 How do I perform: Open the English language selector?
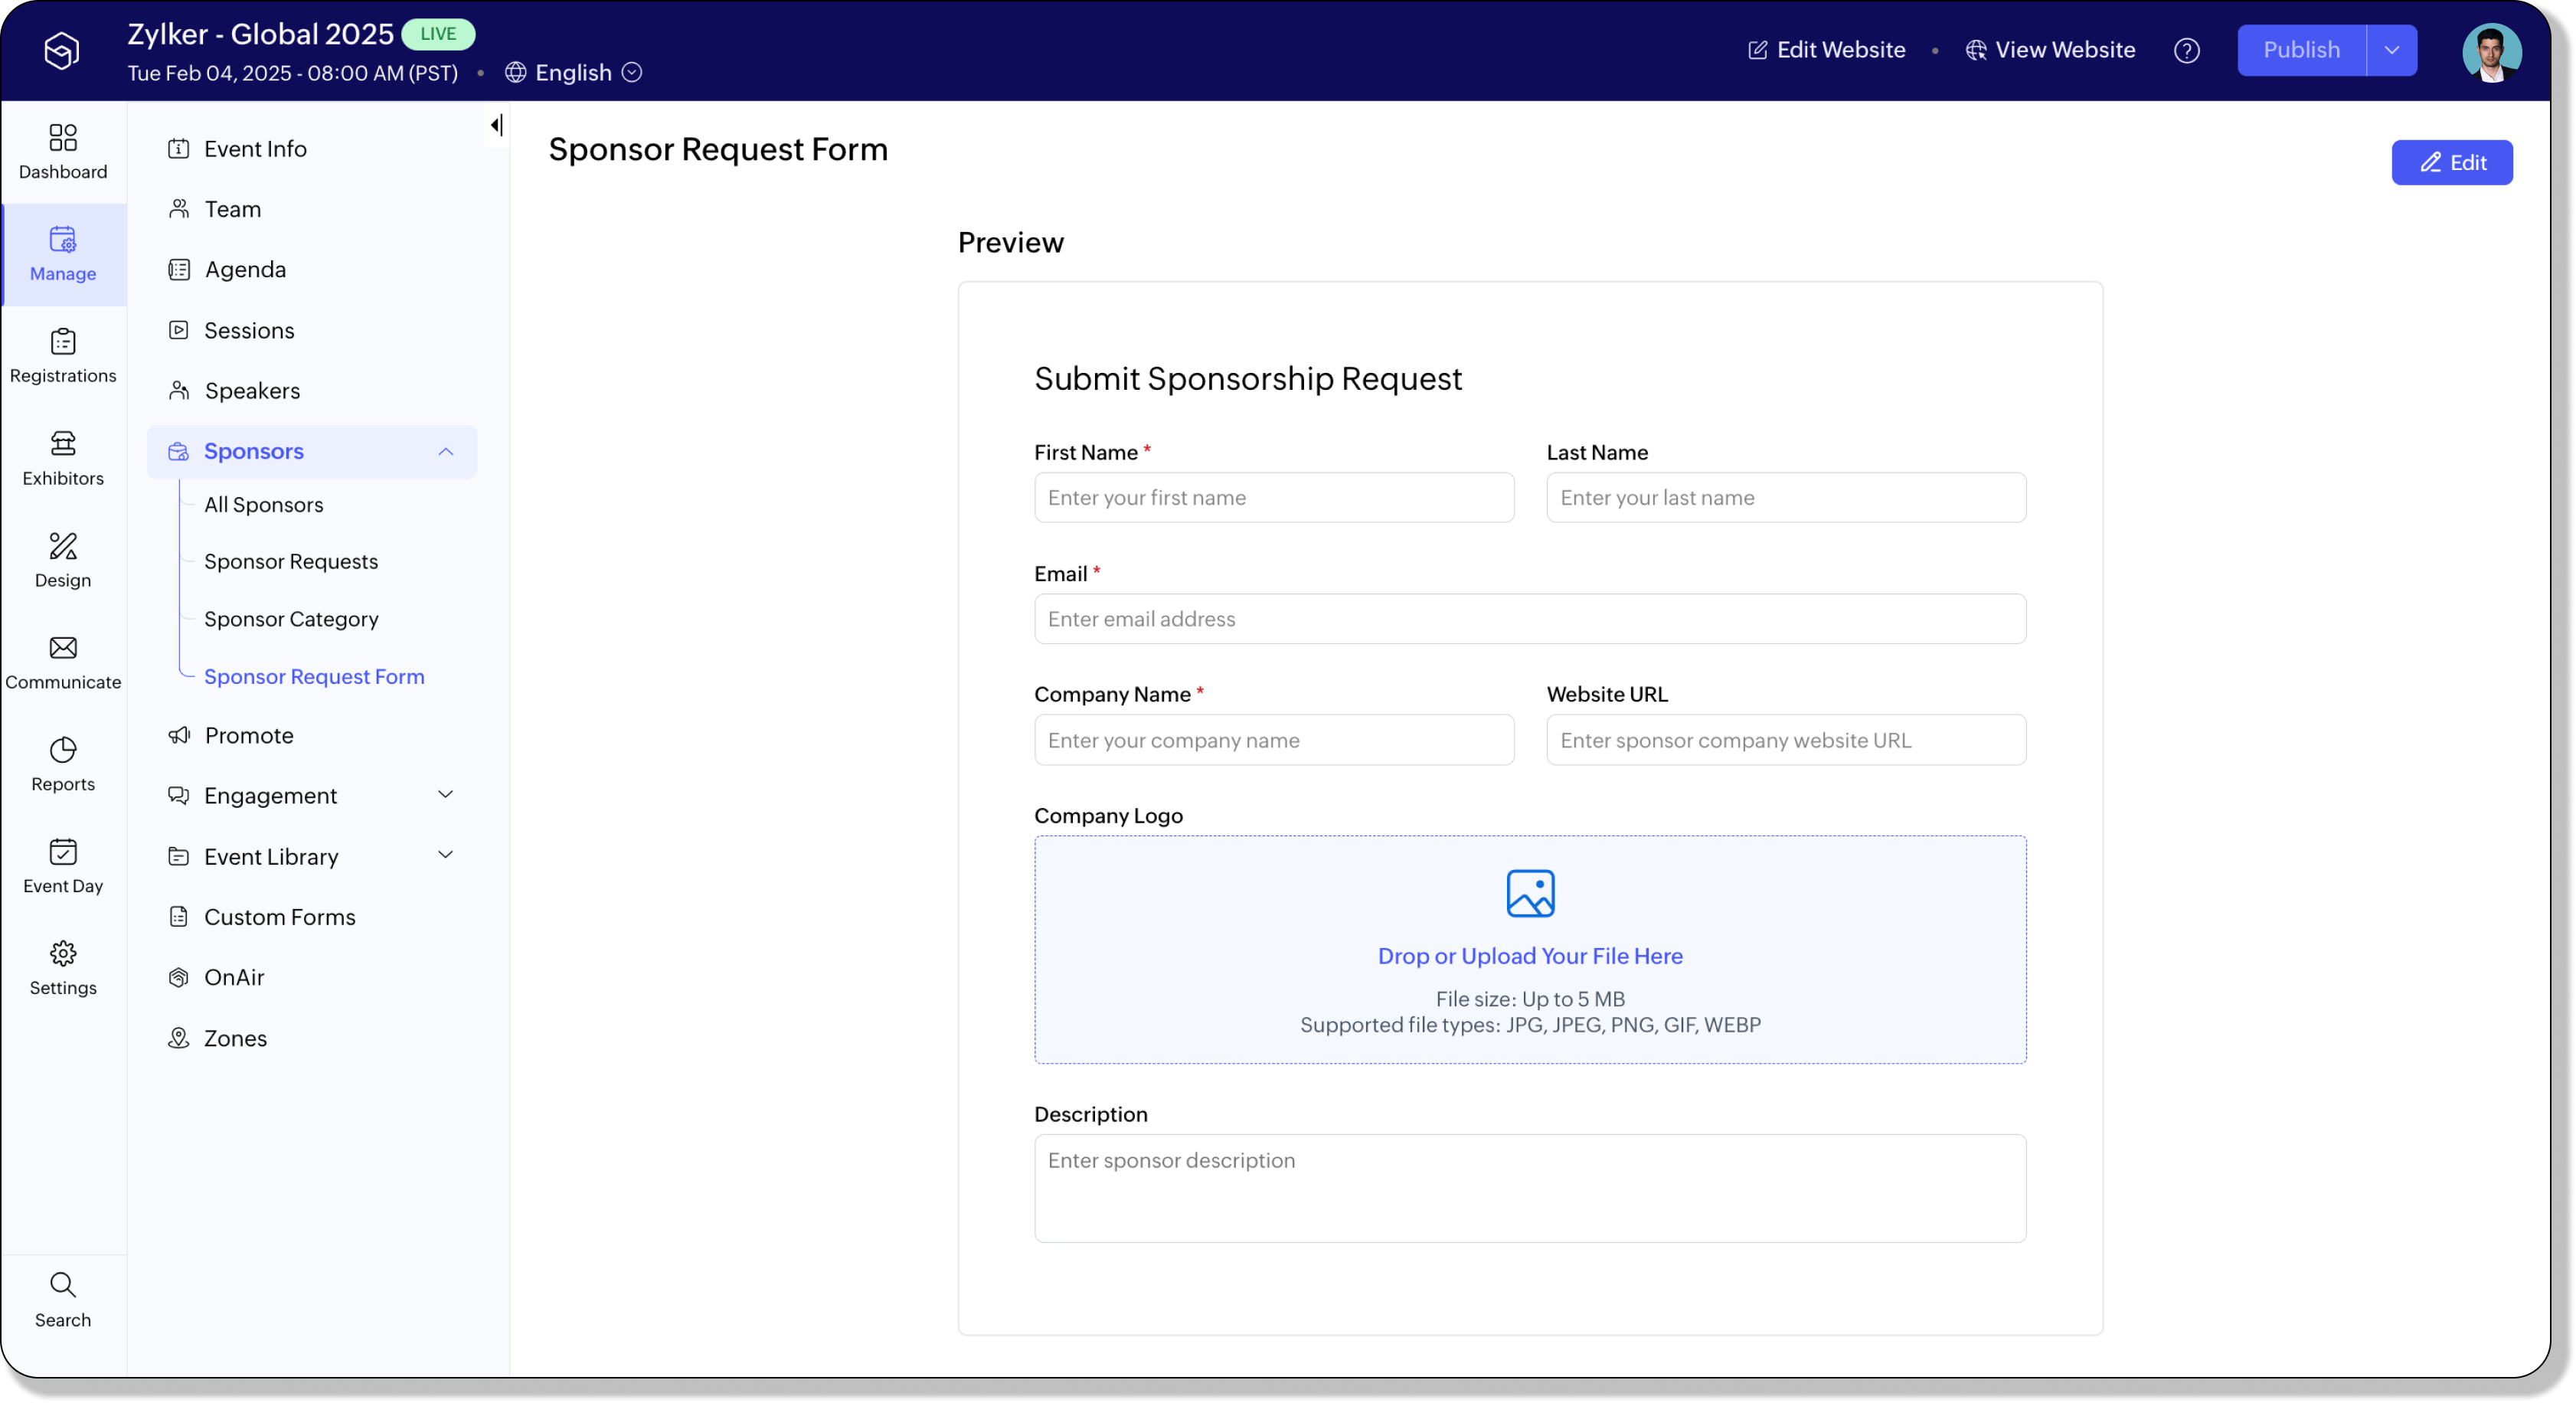coord(574,73)
